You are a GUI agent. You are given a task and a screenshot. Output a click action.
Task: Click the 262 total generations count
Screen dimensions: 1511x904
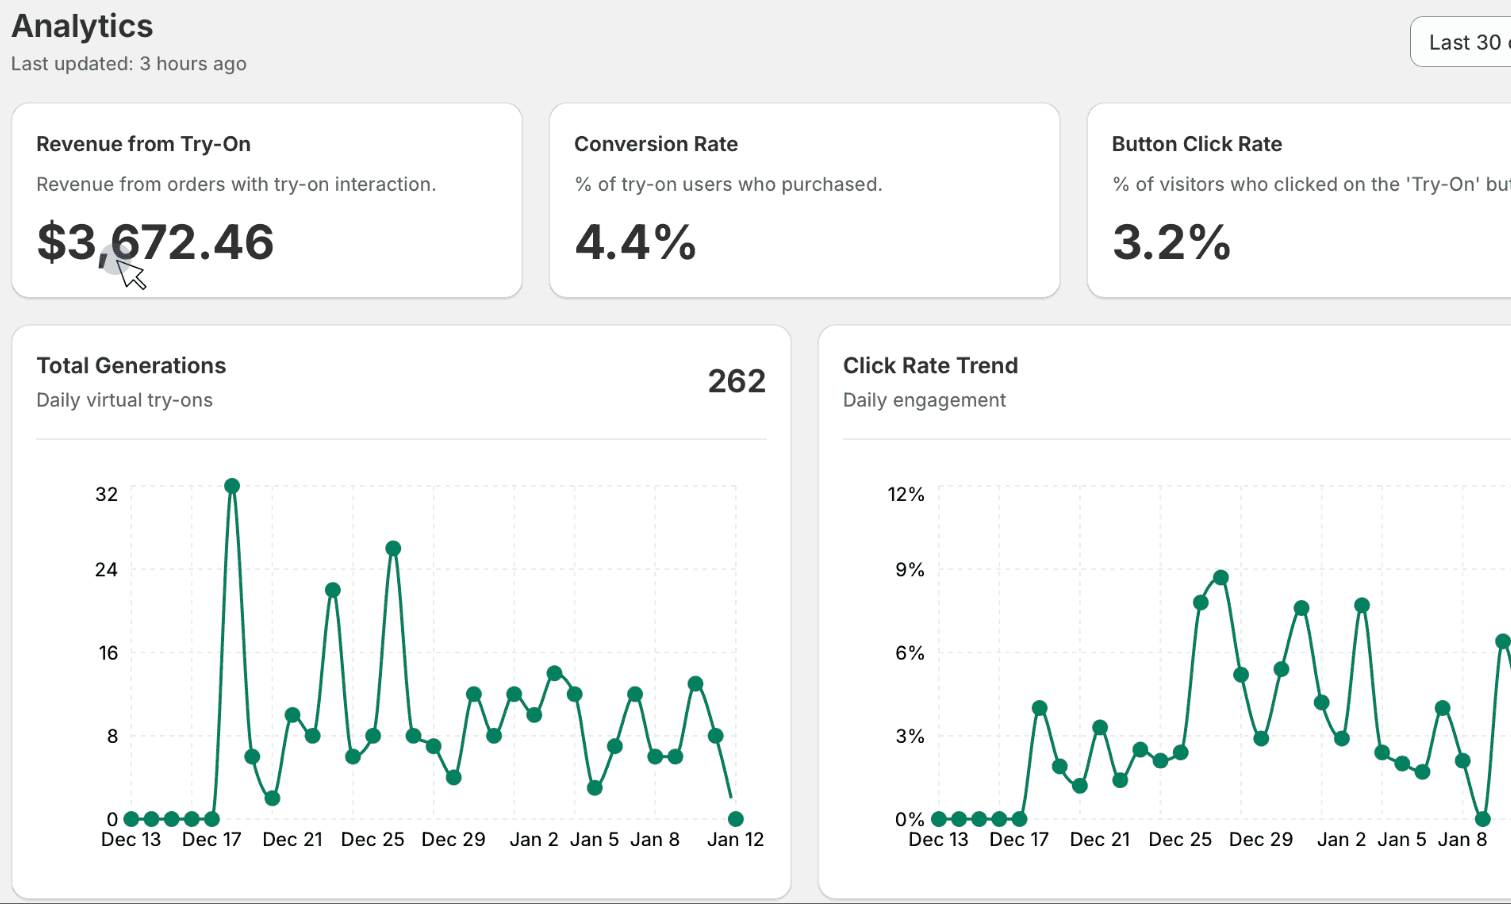[x=736, y=380]
